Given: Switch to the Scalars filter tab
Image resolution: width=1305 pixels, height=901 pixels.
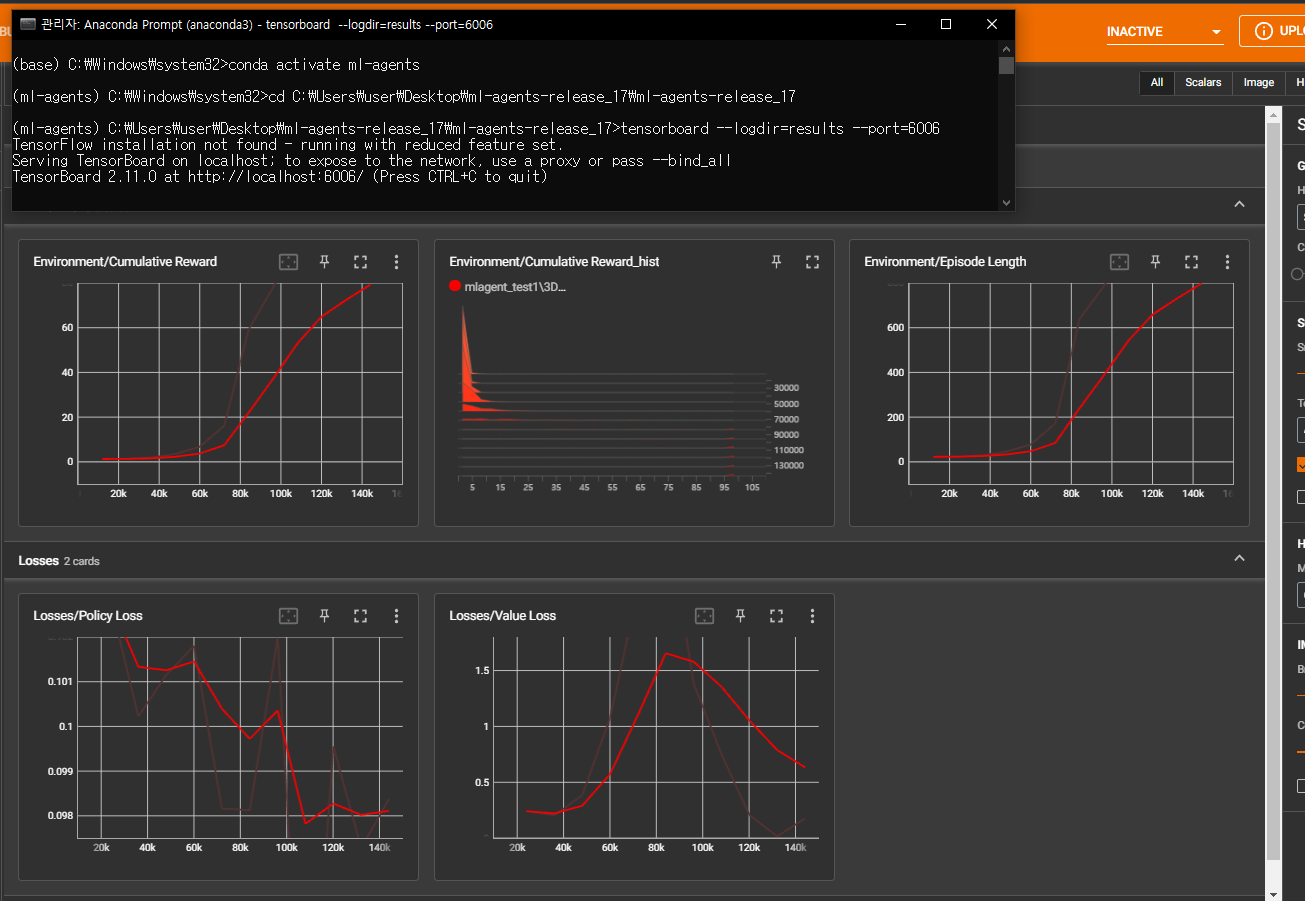Looking at the screenshot, I should [x=1203, y=83].
